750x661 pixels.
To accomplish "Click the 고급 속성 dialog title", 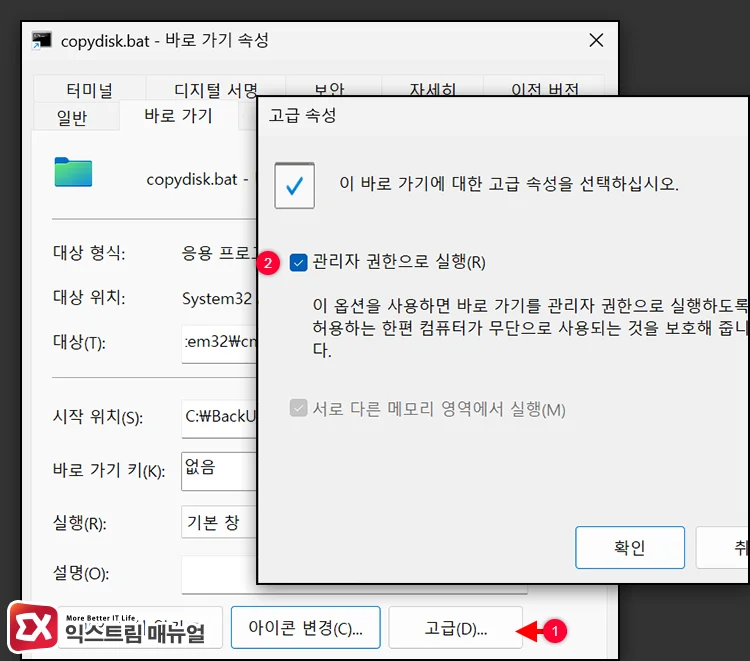I will 302,115.
